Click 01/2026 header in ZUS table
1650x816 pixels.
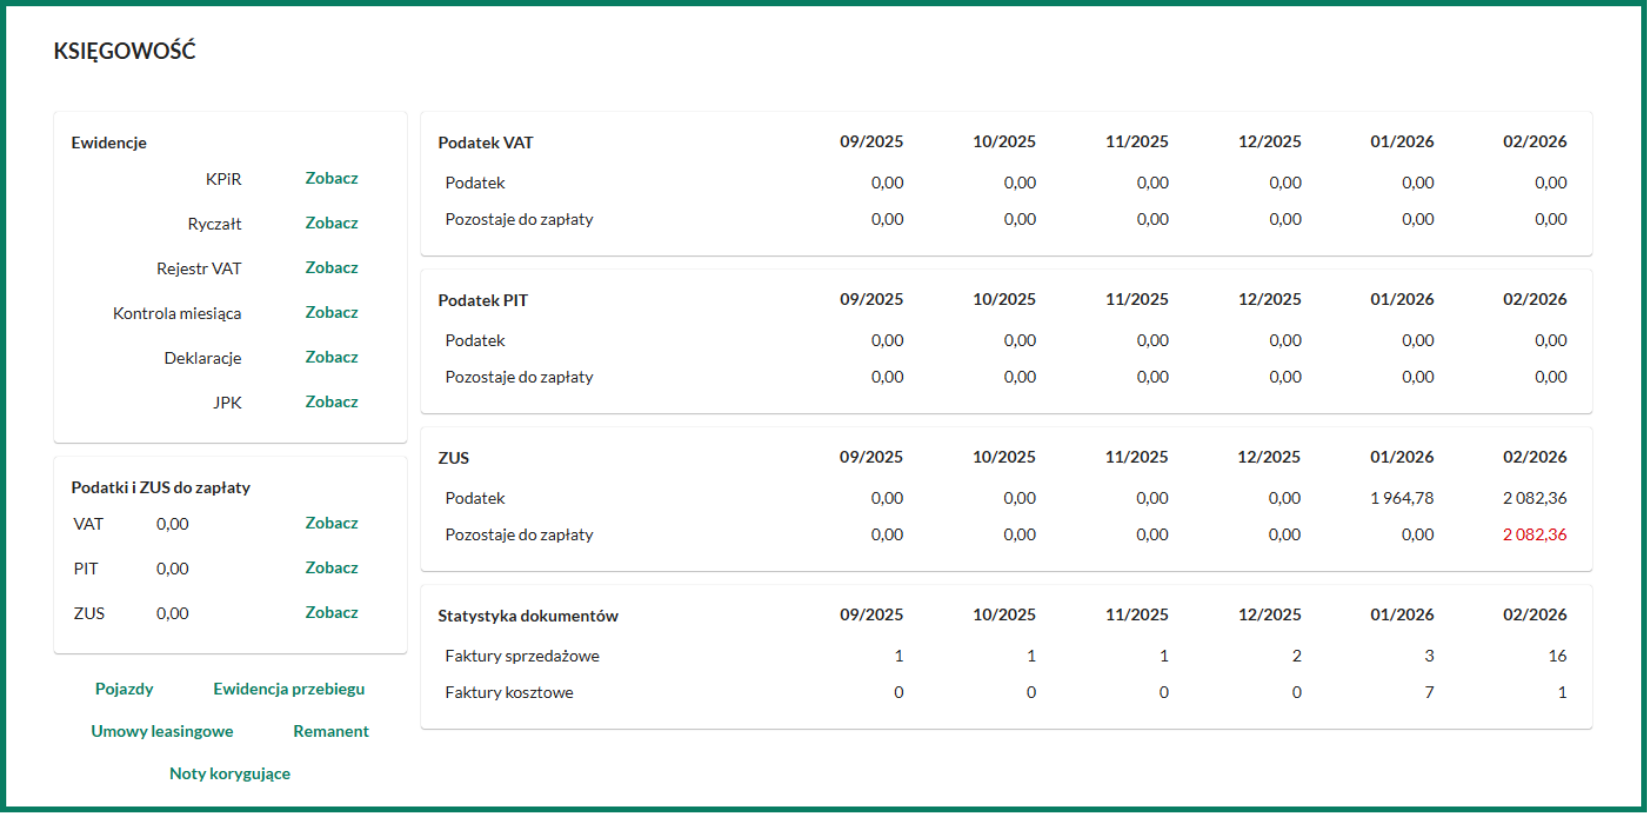click(1402, 457)
